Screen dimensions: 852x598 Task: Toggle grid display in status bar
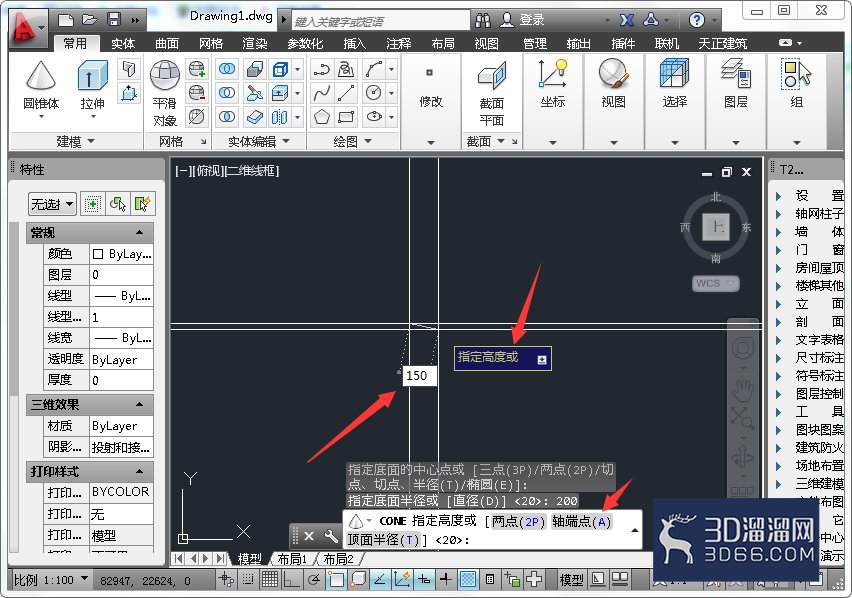coord(270,580)
